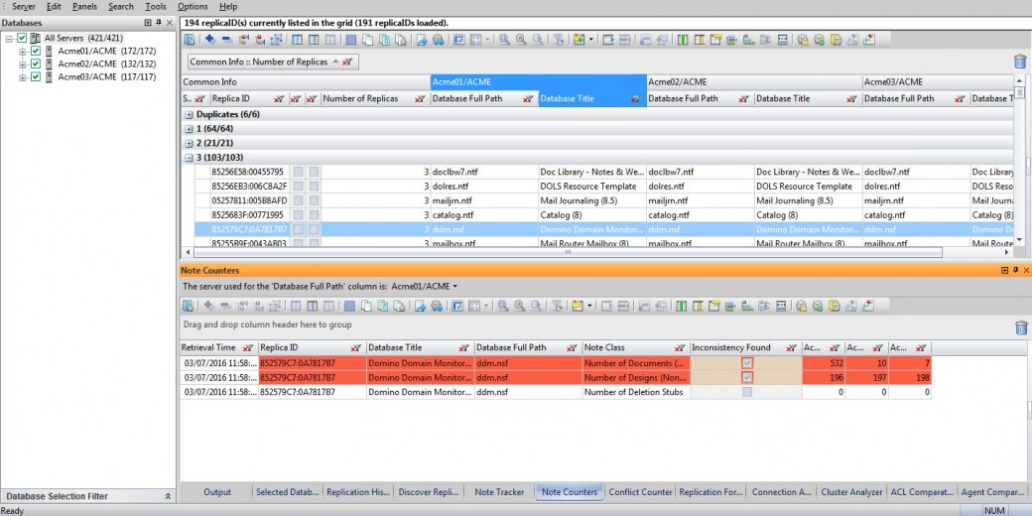Image resolution: width=1032 pixels, height=516 pixels.
Task: Toggle Inconsistency checkbox for Number of Designs row
Action: (747, 378)
